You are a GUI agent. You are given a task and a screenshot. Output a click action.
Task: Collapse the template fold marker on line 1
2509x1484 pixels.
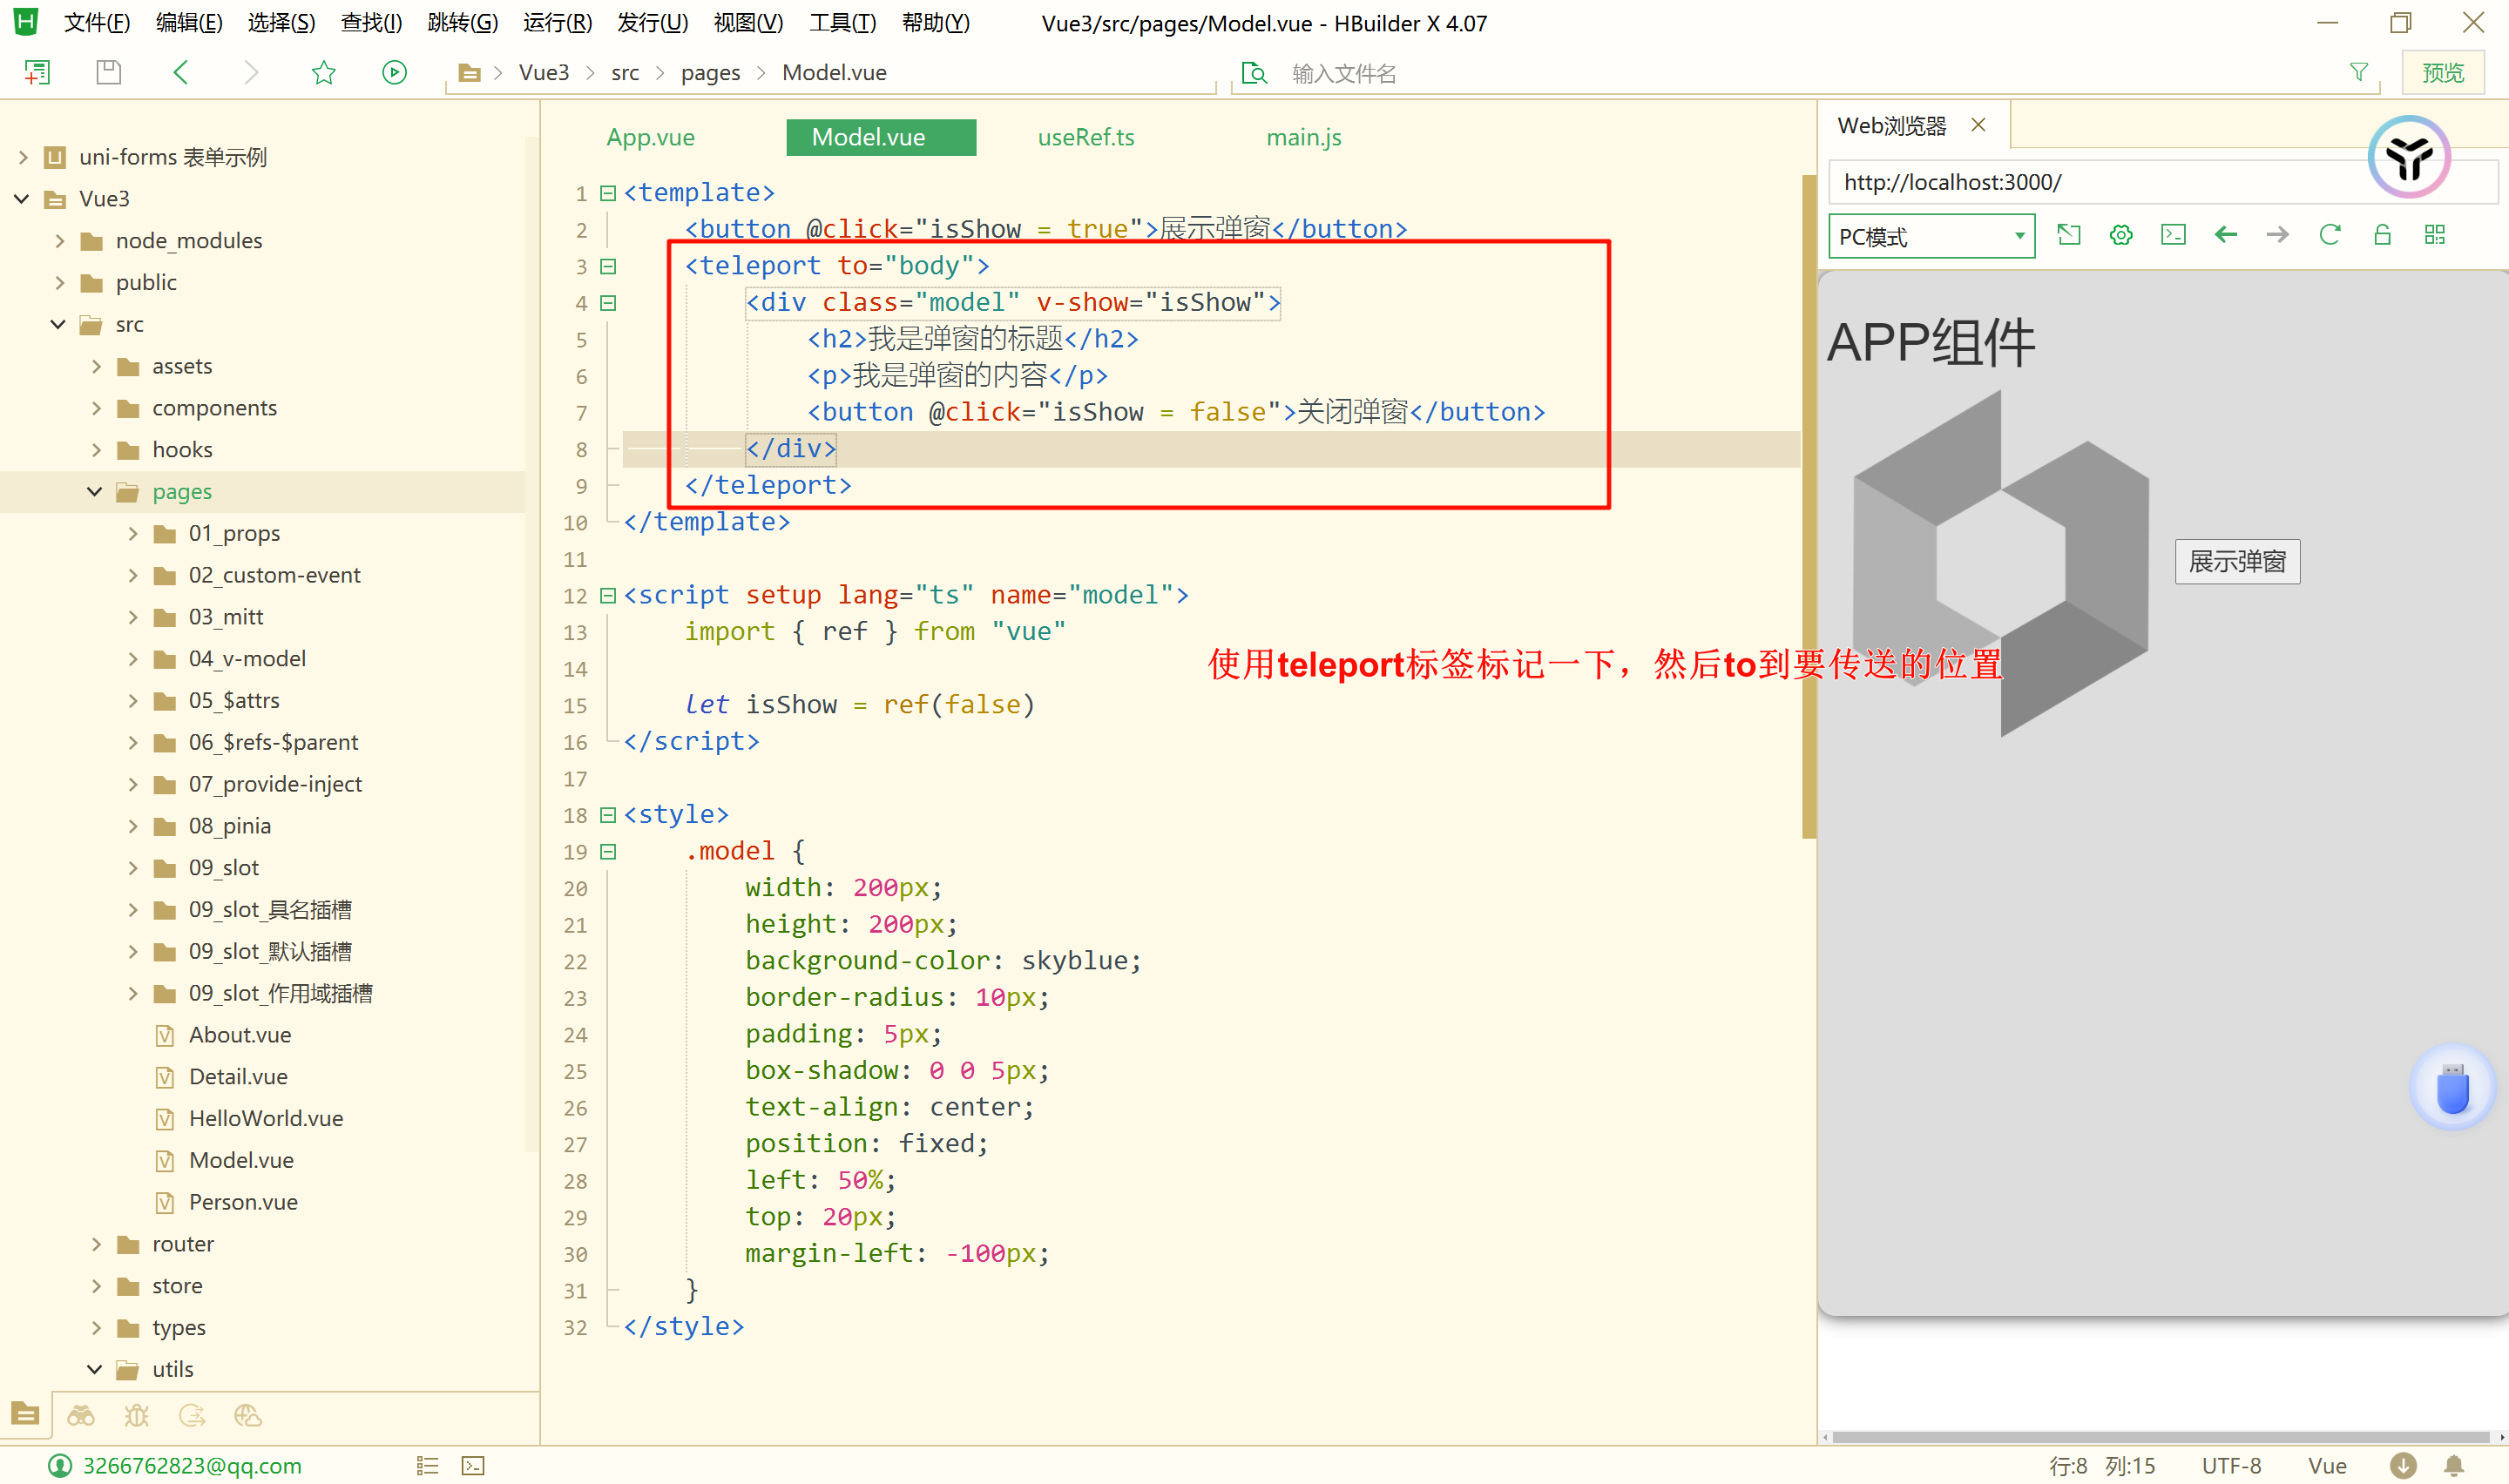pos(607,193)
